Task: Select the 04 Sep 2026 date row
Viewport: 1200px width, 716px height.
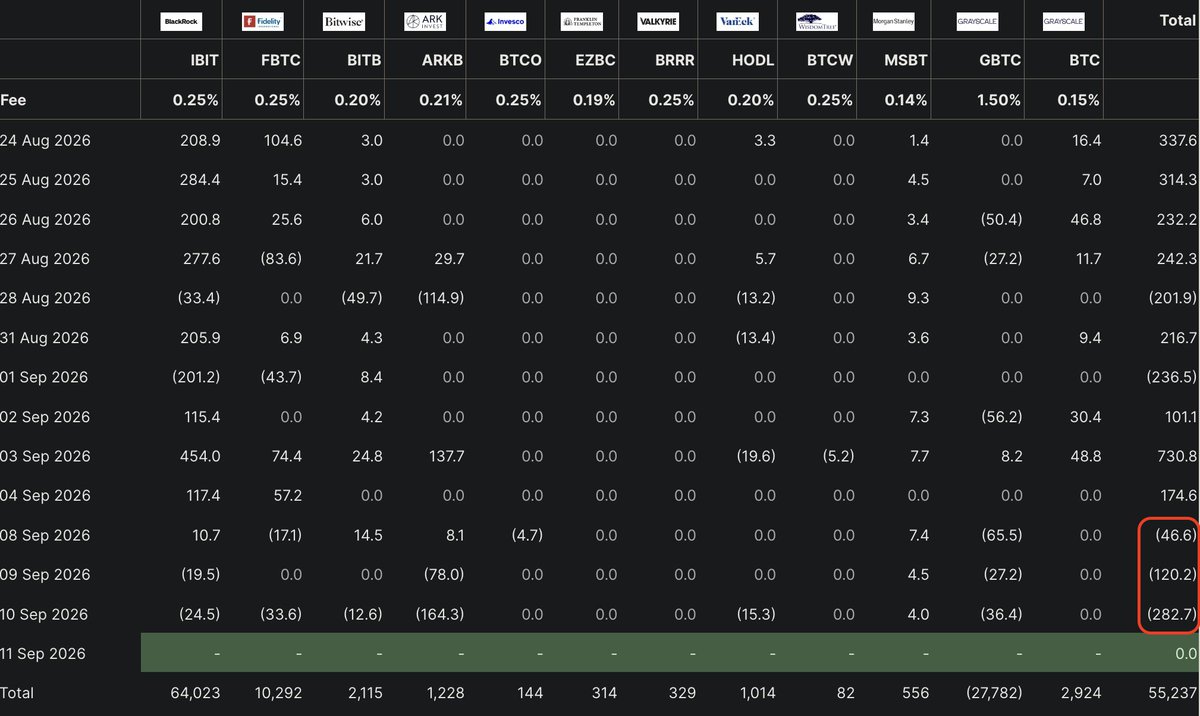Action: point(599,495)
